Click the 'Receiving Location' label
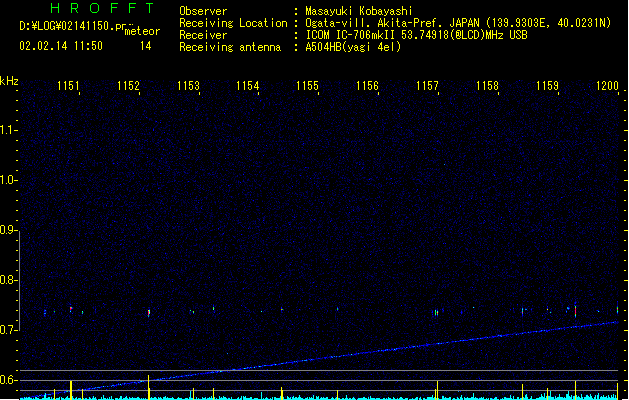Screen dimensions: 629x400 click(233, 23)
